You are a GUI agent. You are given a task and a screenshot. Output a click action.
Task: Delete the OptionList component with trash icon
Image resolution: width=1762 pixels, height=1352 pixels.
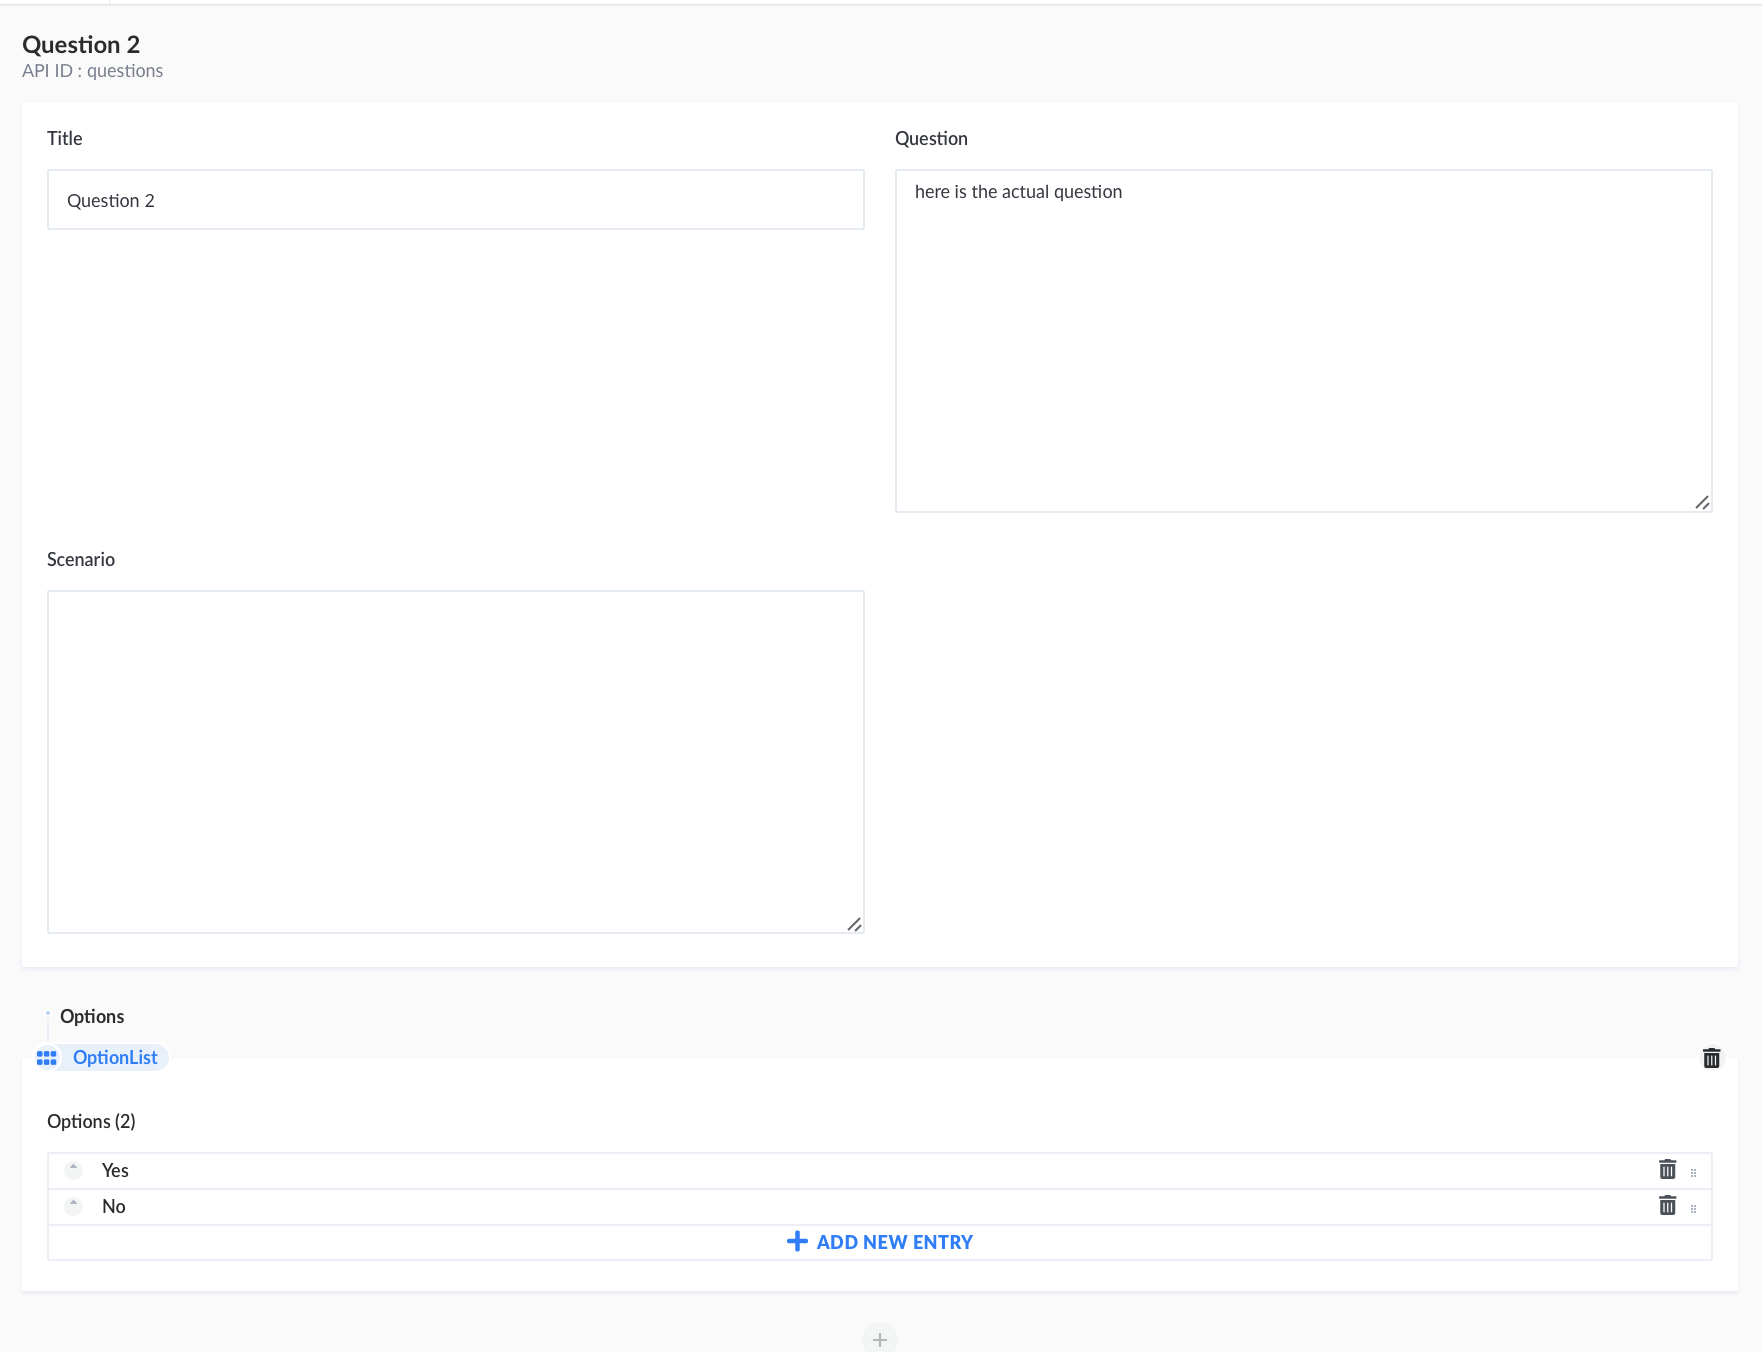click(1711, 1058)
